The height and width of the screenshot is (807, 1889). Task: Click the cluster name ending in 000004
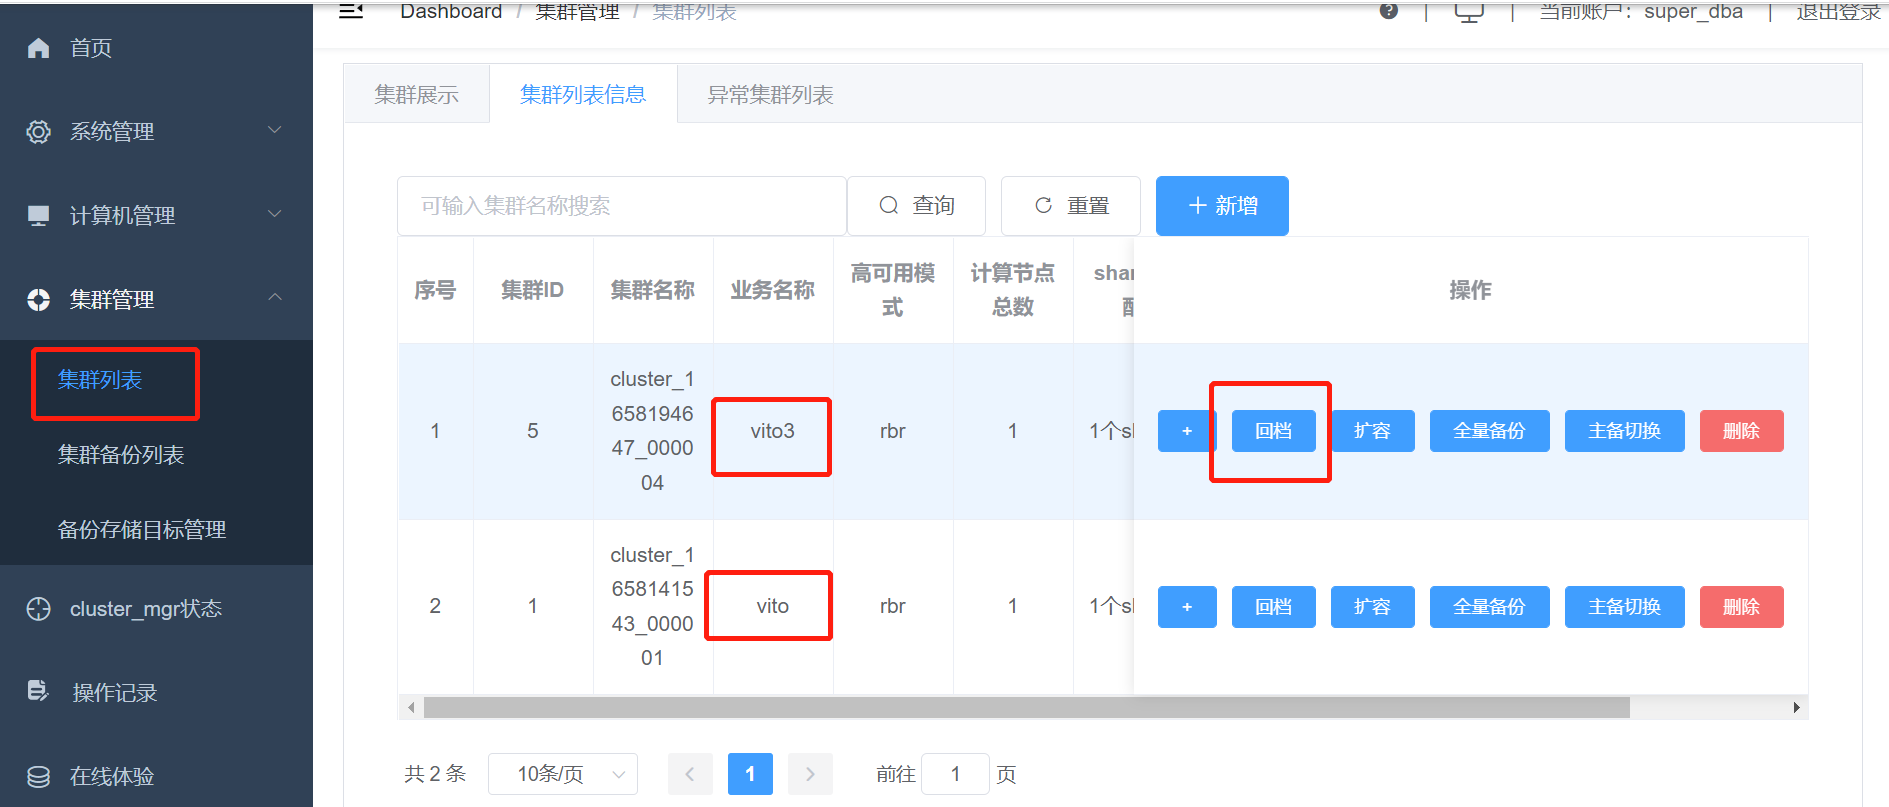point(652,431)
